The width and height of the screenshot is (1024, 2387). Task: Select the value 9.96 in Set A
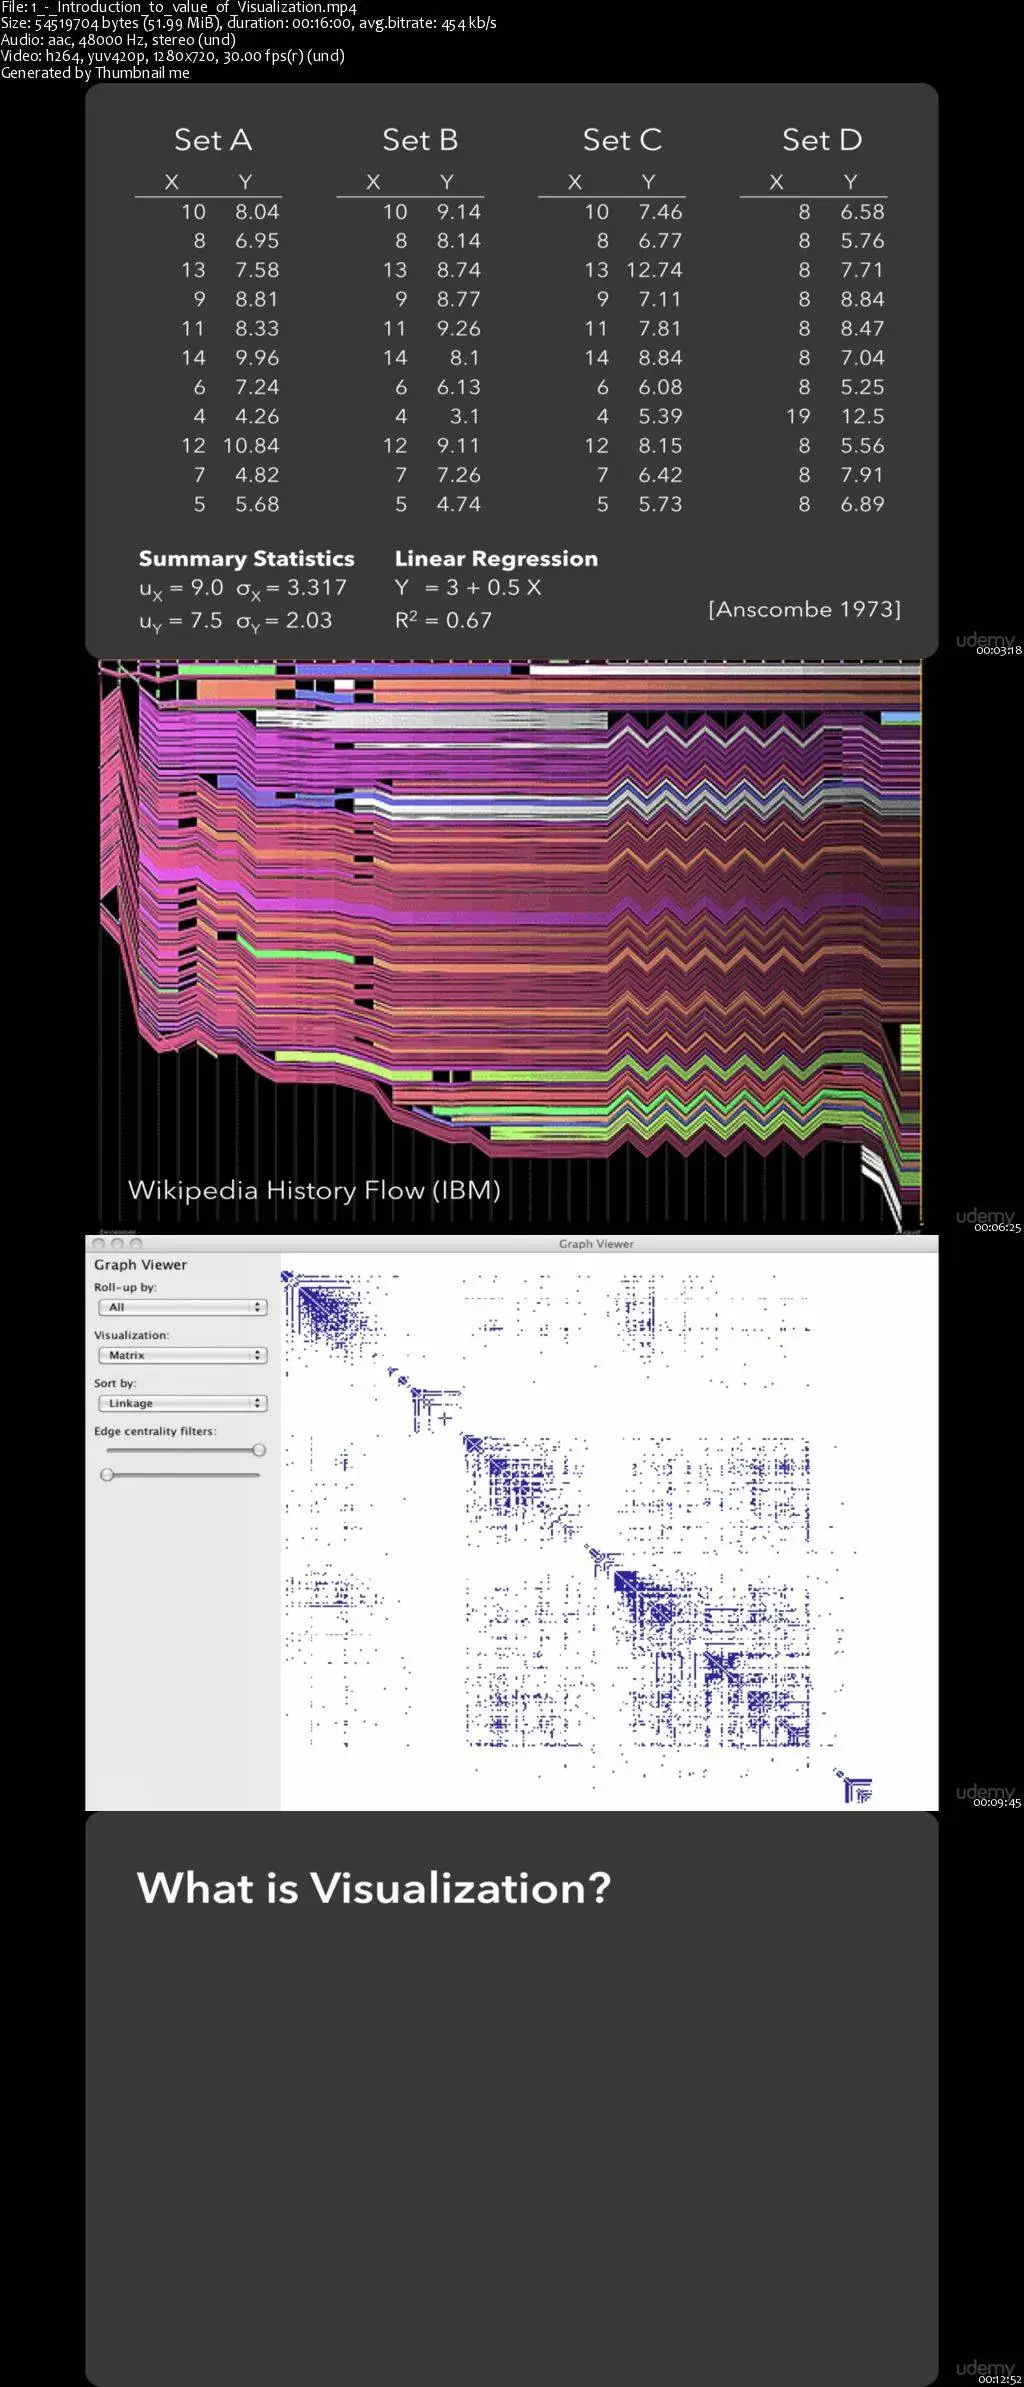coord(257,358)
